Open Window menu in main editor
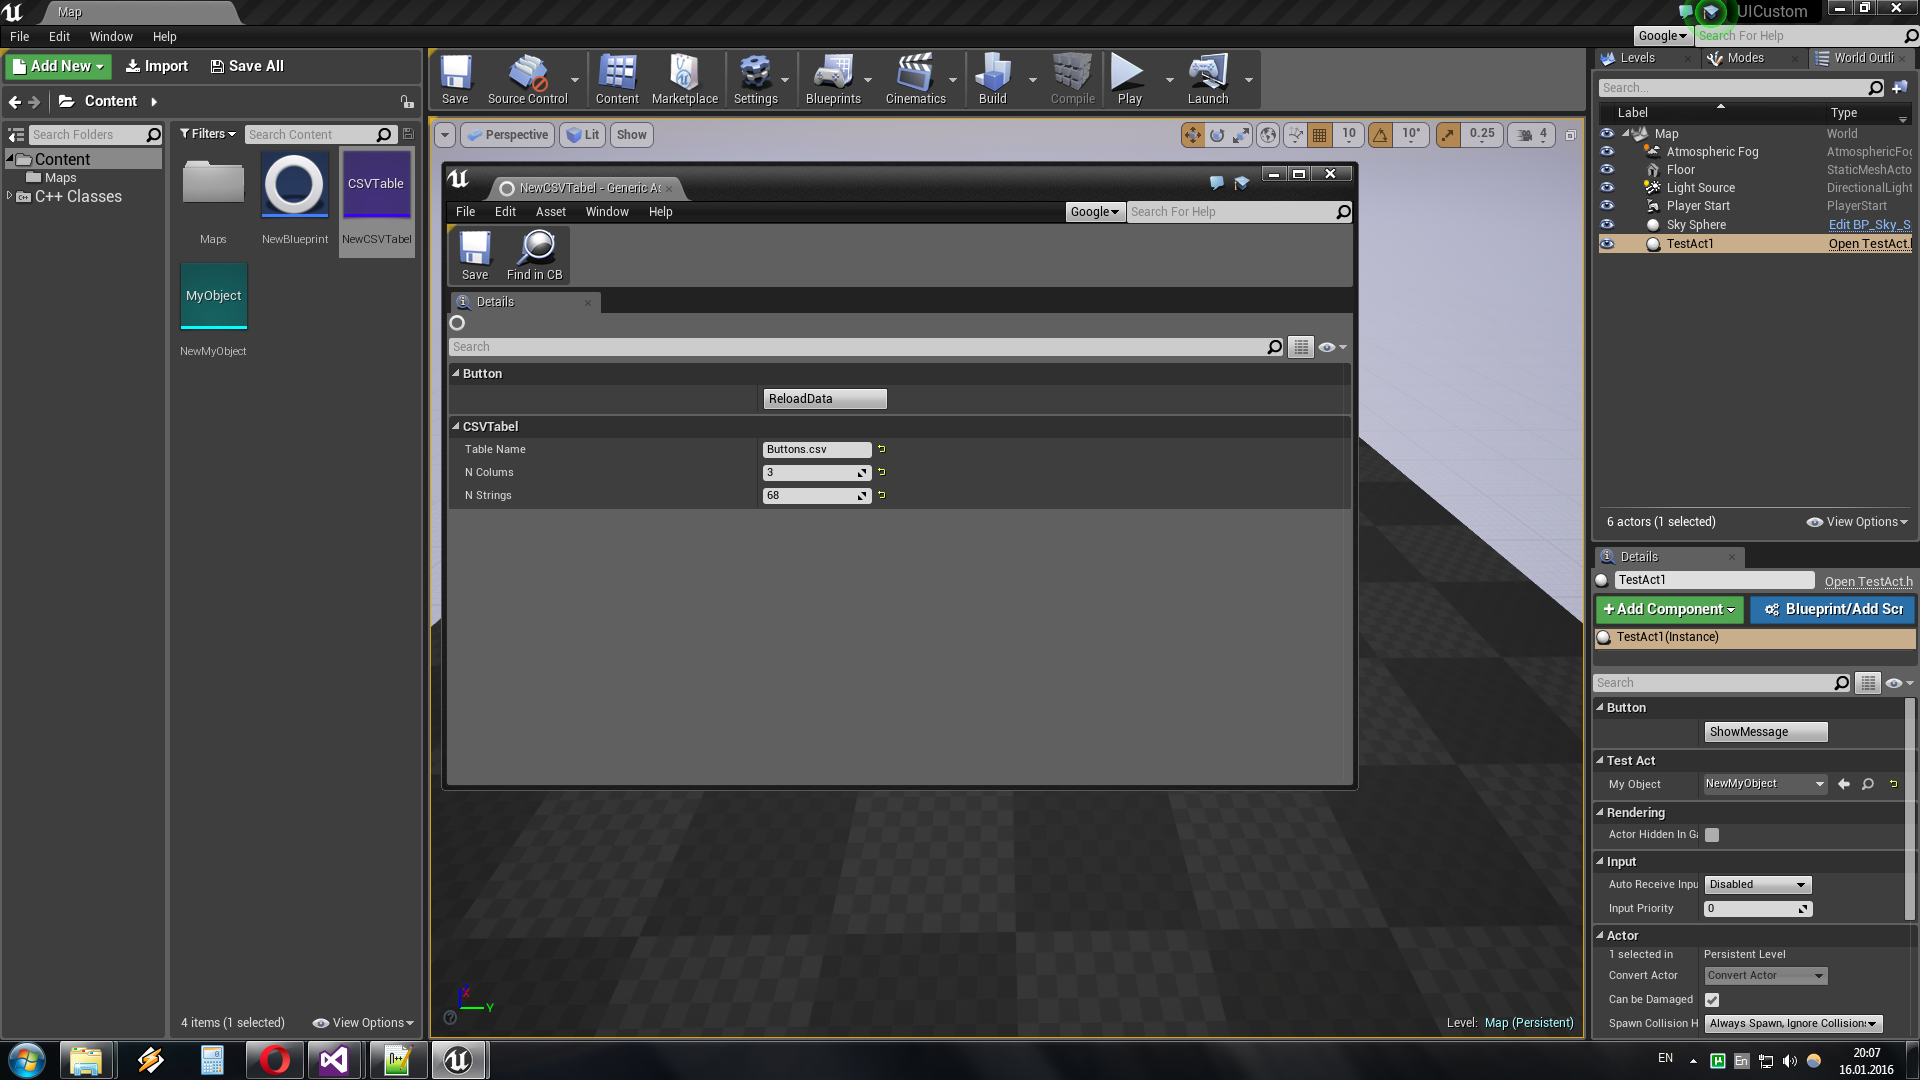 tap(111, 37)
